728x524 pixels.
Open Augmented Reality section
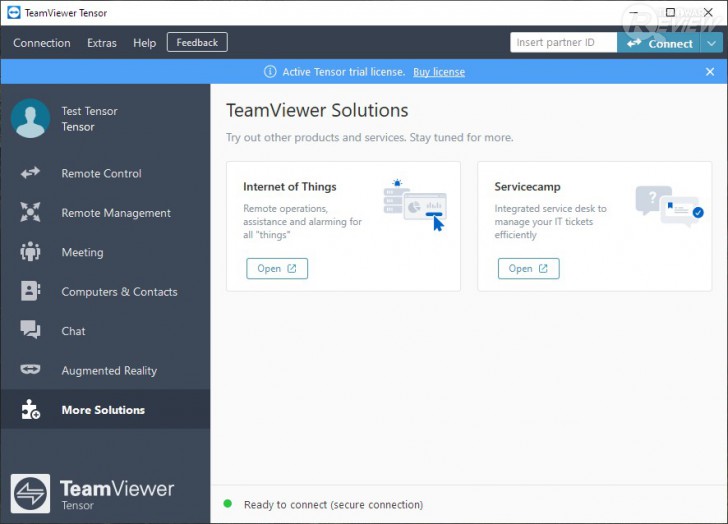105,370
